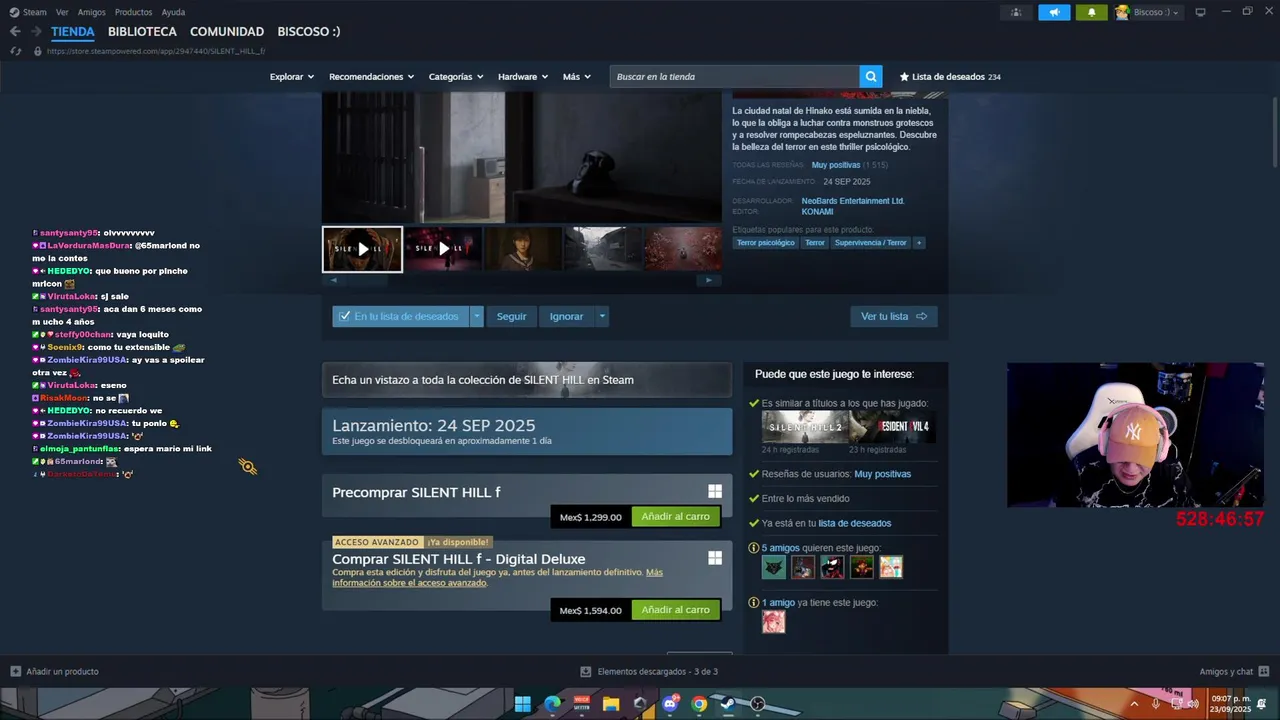Select the first SILENT HILL video thumbnail
This screenshot has width=1280, height=720.
(362, 249)
